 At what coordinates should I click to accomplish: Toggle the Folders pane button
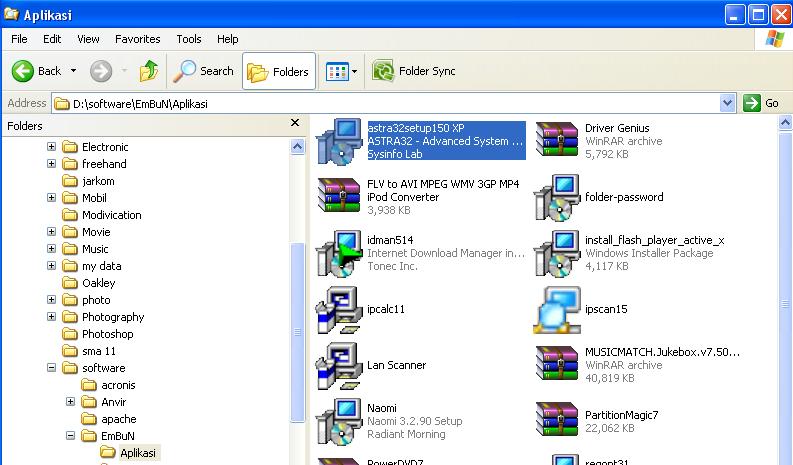(x=279, y=71)
